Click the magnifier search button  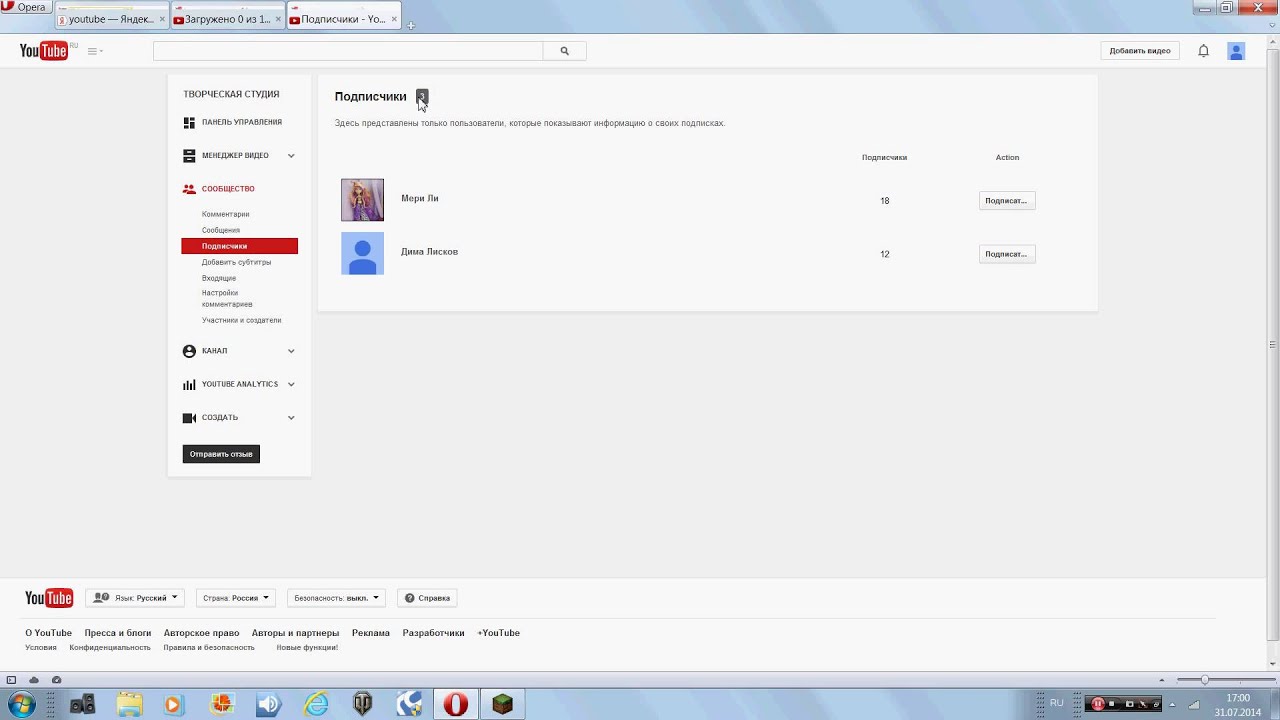click(x=564, y=51)
